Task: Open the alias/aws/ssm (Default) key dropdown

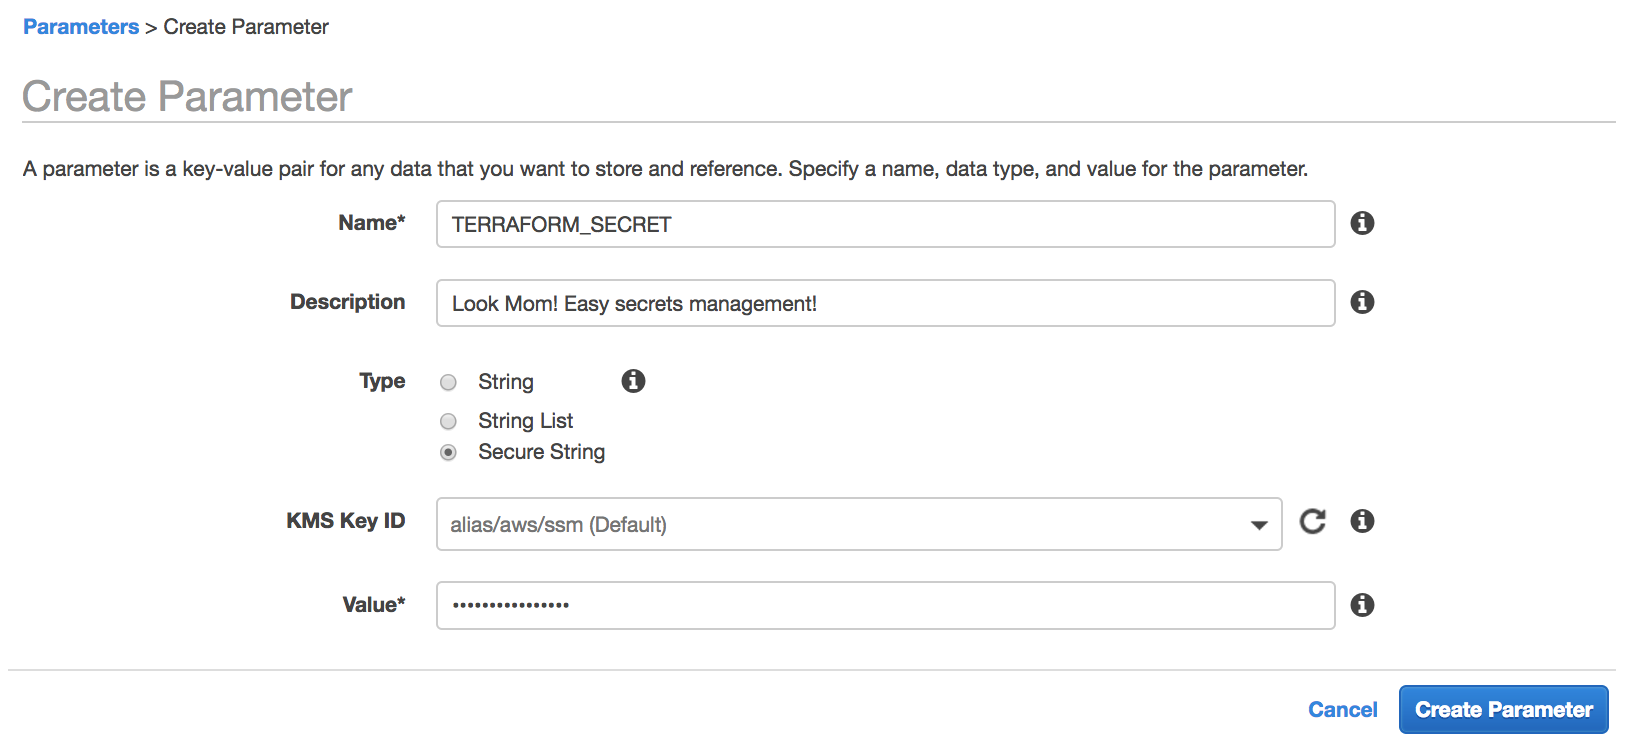Action: [840, 524]
